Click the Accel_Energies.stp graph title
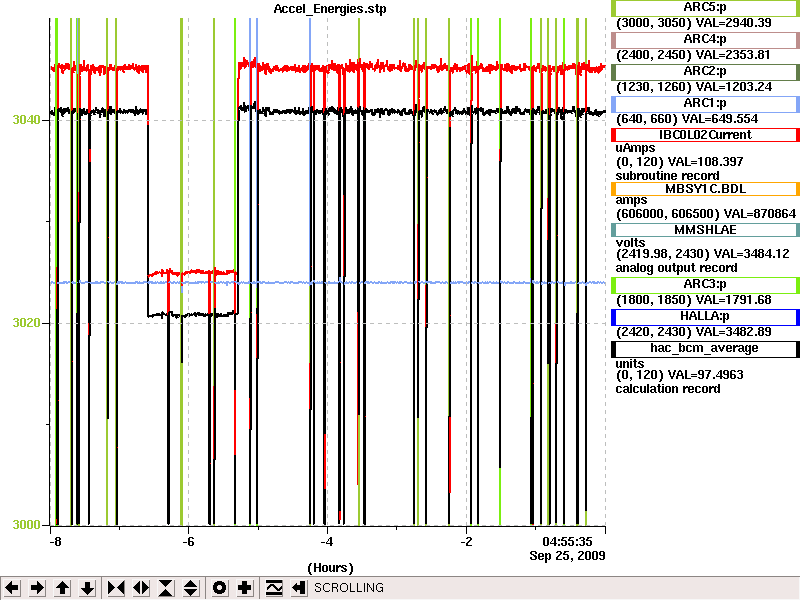Viewport: 800px width, 600px height. pyautogui.click(x=330, y=9)
